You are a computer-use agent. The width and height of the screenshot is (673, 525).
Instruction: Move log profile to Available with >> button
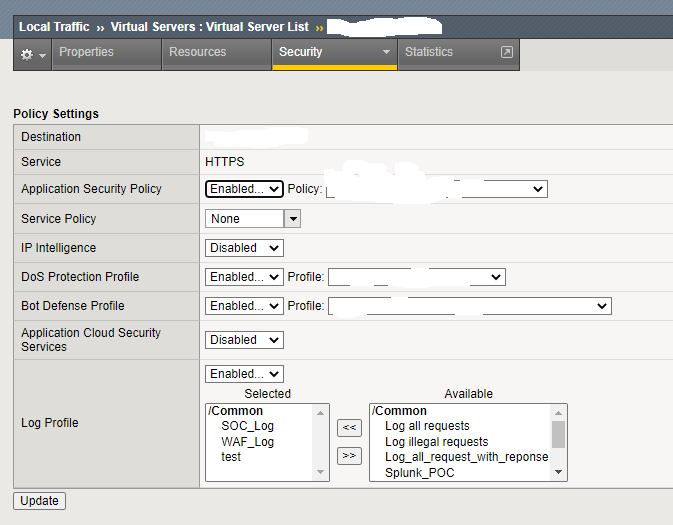pos(349,456)
